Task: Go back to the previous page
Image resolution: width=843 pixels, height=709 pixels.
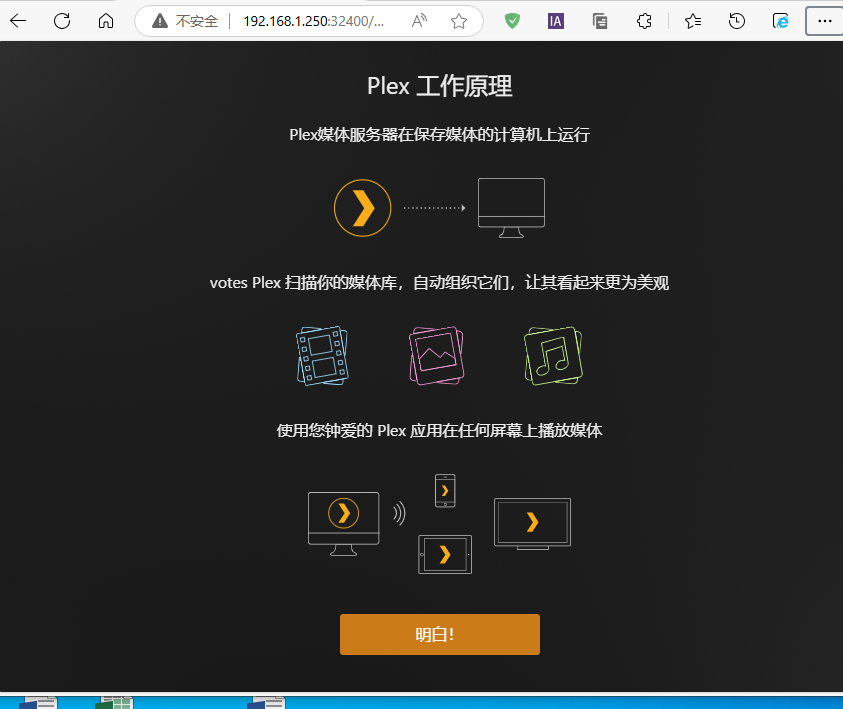Action: pos(18,21)
